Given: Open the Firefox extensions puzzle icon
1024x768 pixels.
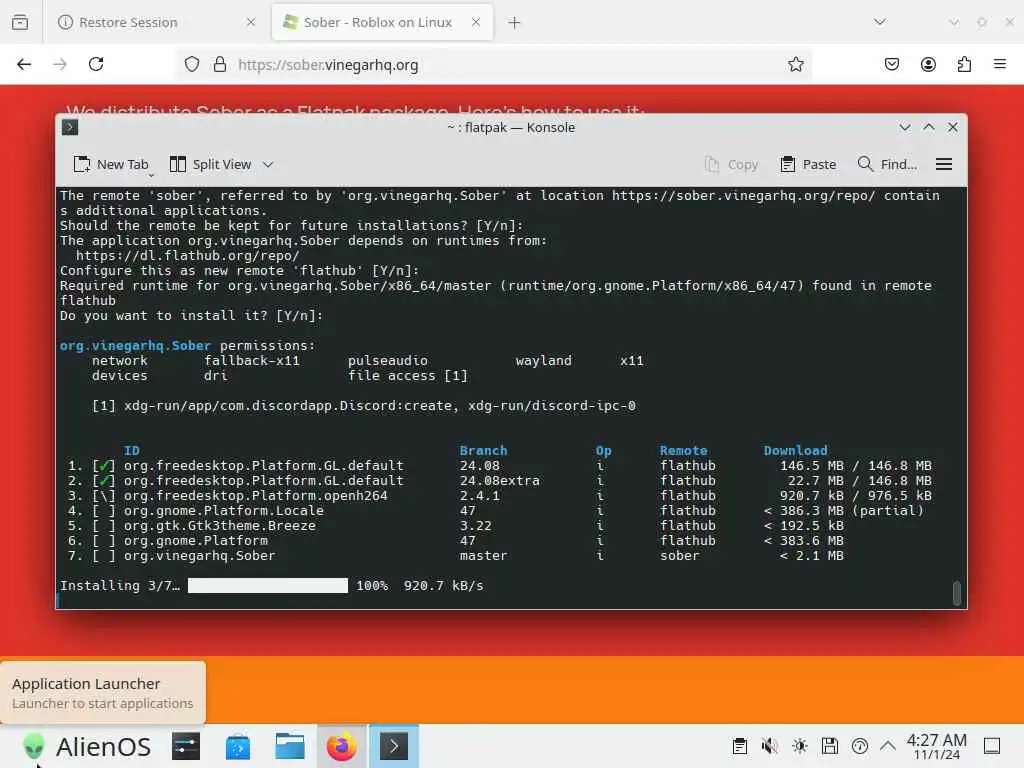Looking at the screenshot, I should [964, 64].
